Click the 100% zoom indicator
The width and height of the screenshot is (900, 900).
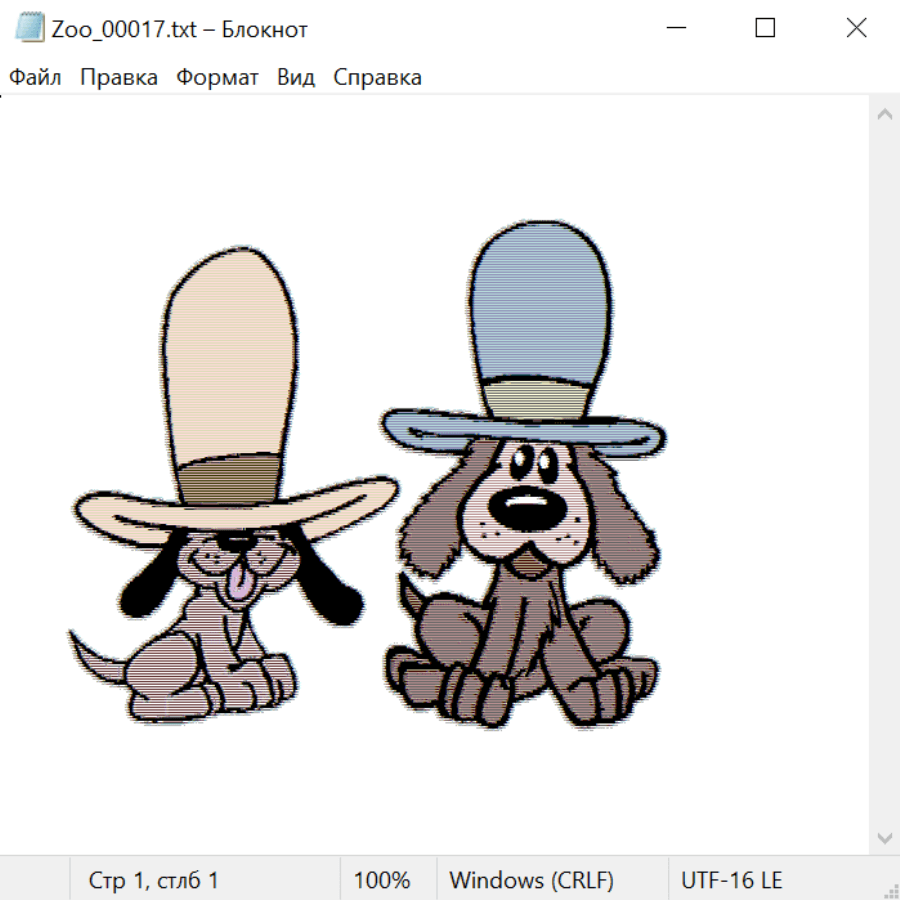click(x=382, y=880)
